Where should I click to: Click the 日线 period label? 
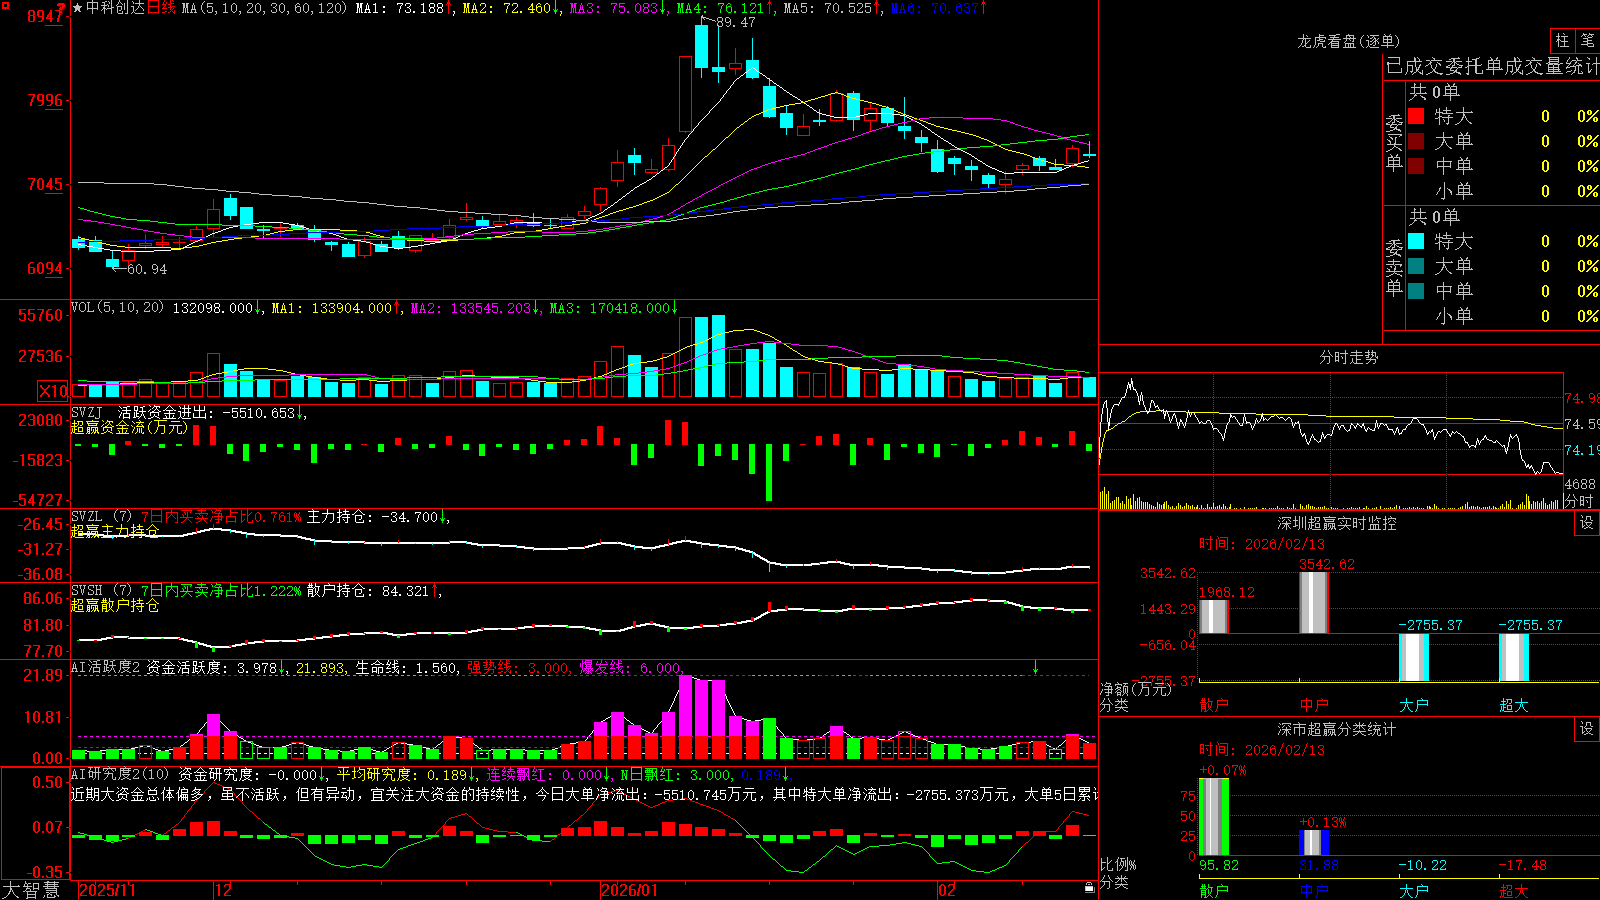pos(161,8)
